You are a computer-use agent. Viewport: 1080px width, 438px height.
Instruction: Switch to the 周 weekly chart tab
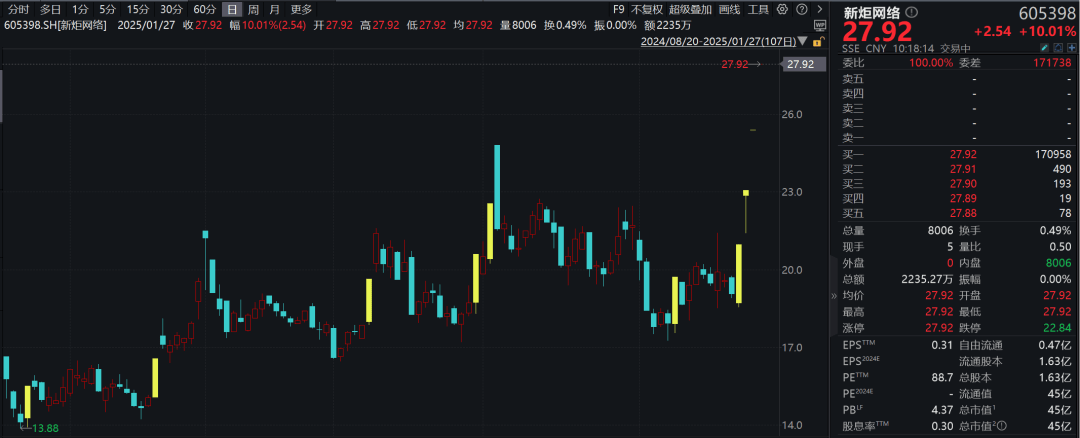click(x=253, y=10)
